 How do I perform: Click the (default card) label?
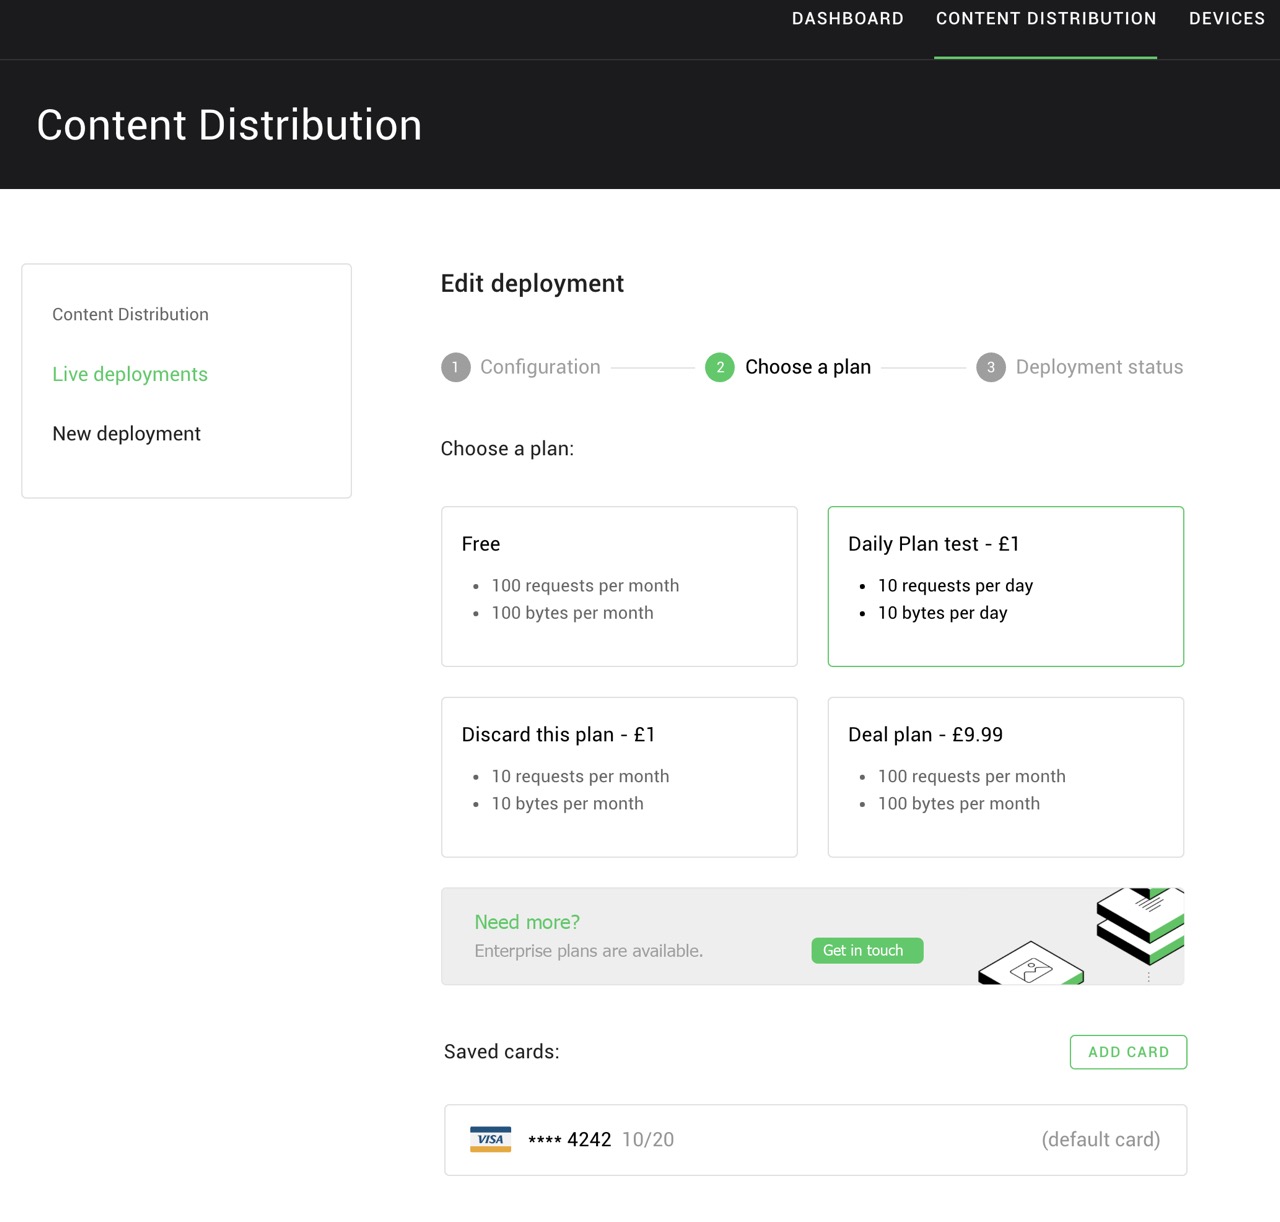pyautogui.click(x=1100, y=1139)
